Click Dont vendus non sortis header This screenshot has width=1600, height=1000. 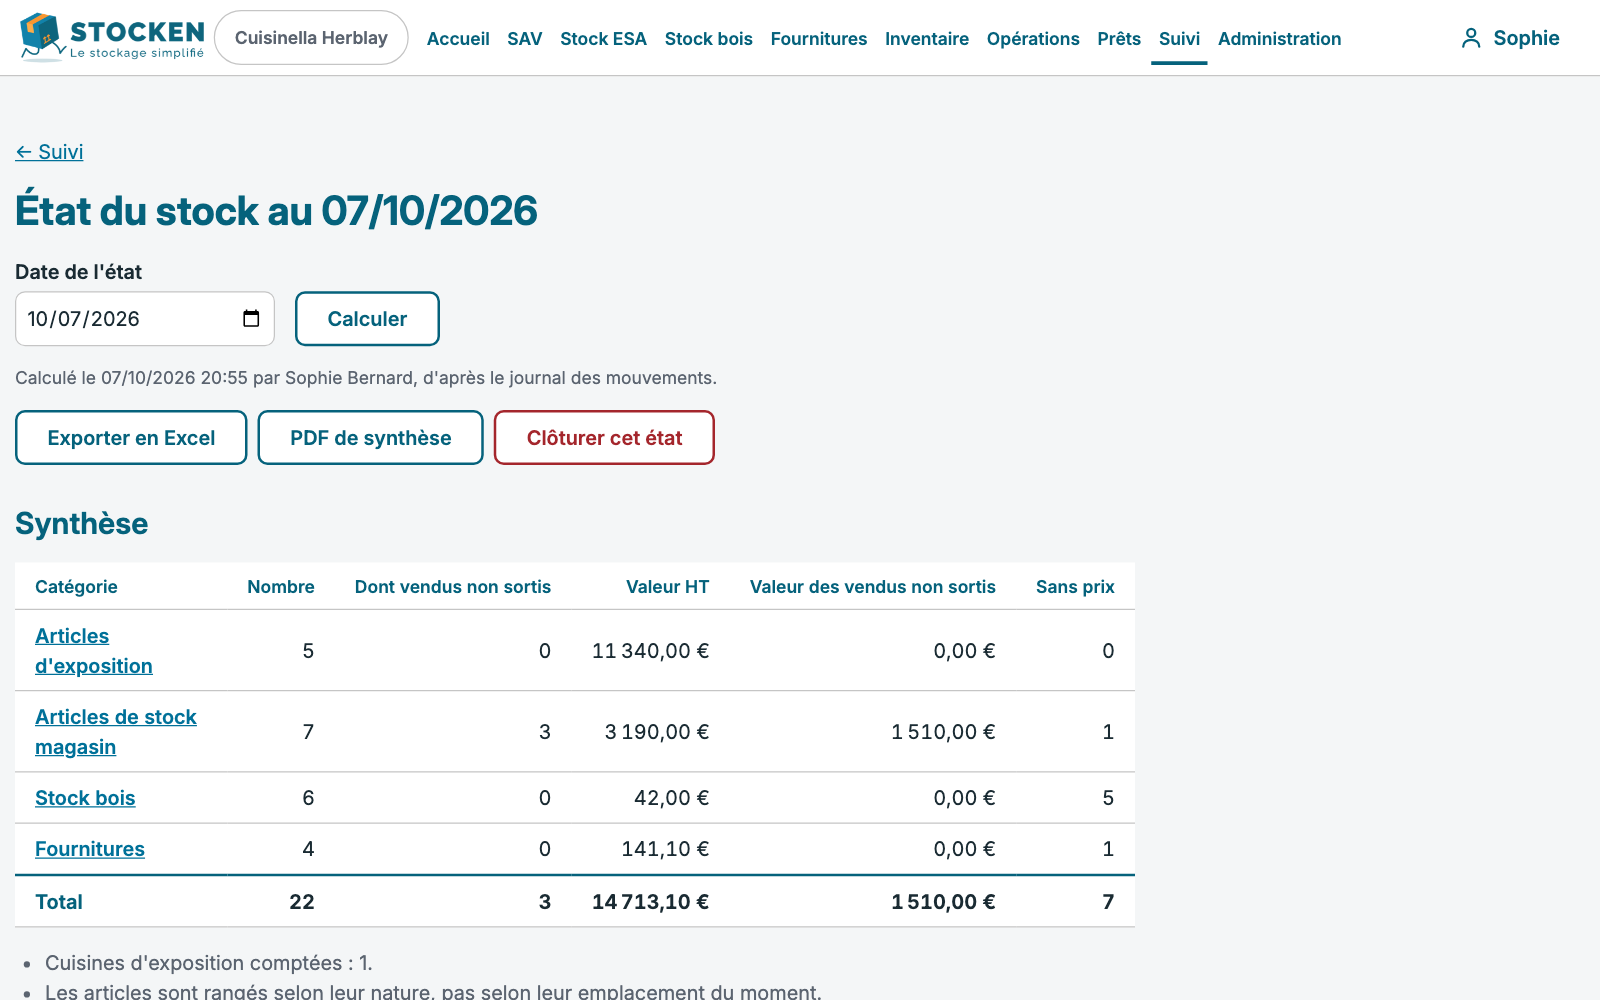(x=453, y=587)
